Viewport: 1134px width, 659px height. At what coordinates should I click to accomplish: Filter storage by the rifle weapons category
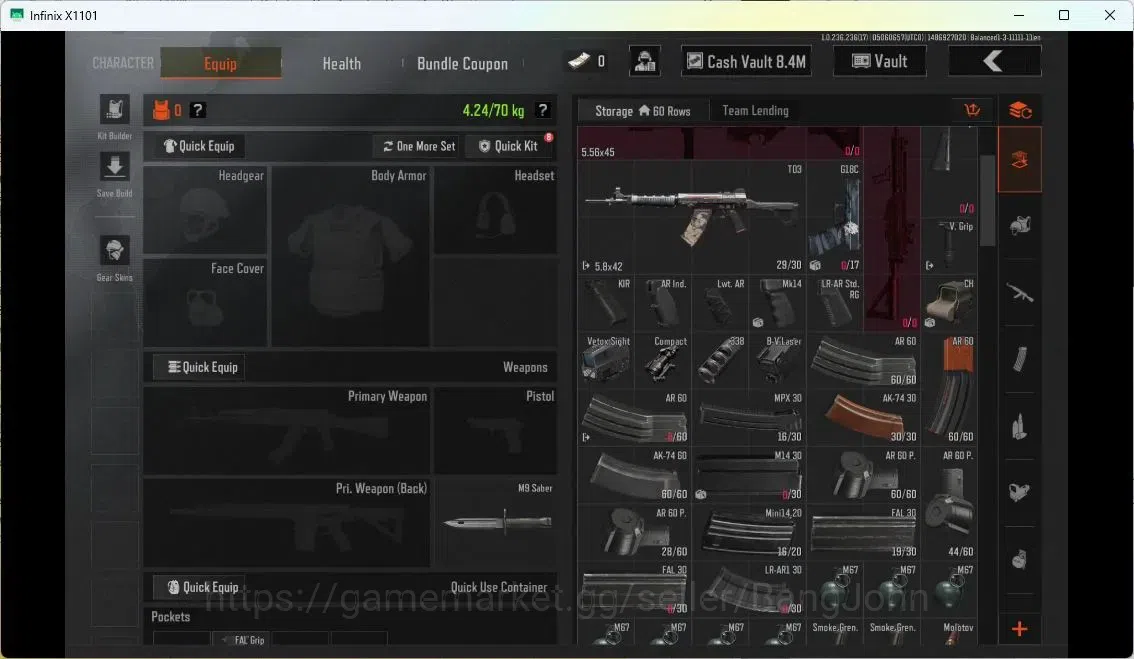coord(1020,293)
